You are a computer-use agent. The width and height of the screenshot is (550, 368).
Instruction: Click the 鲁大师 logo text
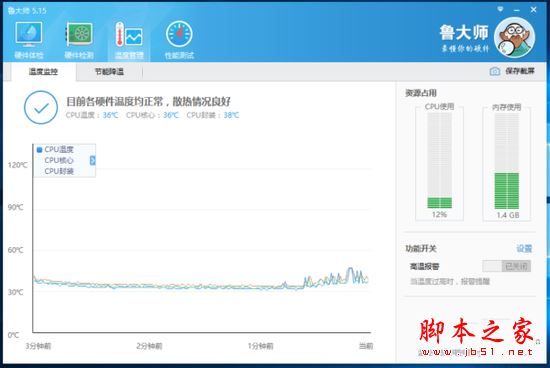[x=464, y=33]
